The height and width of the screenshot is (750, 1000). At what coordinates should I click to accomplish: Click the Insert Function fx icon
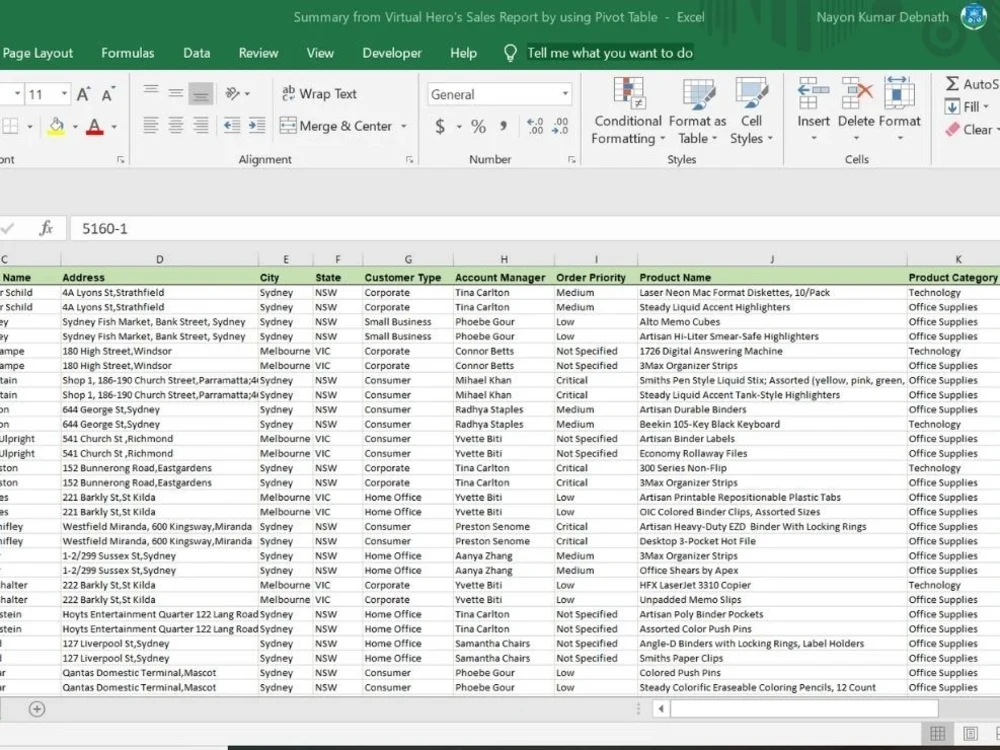46,228
